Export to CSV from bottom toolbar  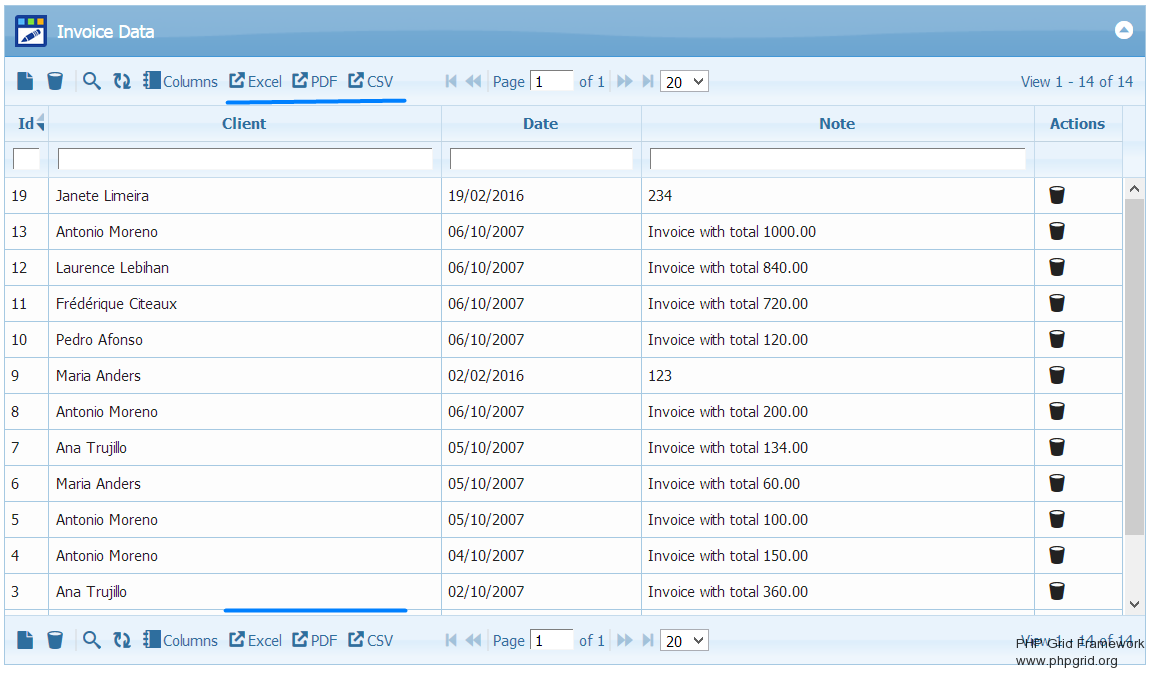[371, 640]
